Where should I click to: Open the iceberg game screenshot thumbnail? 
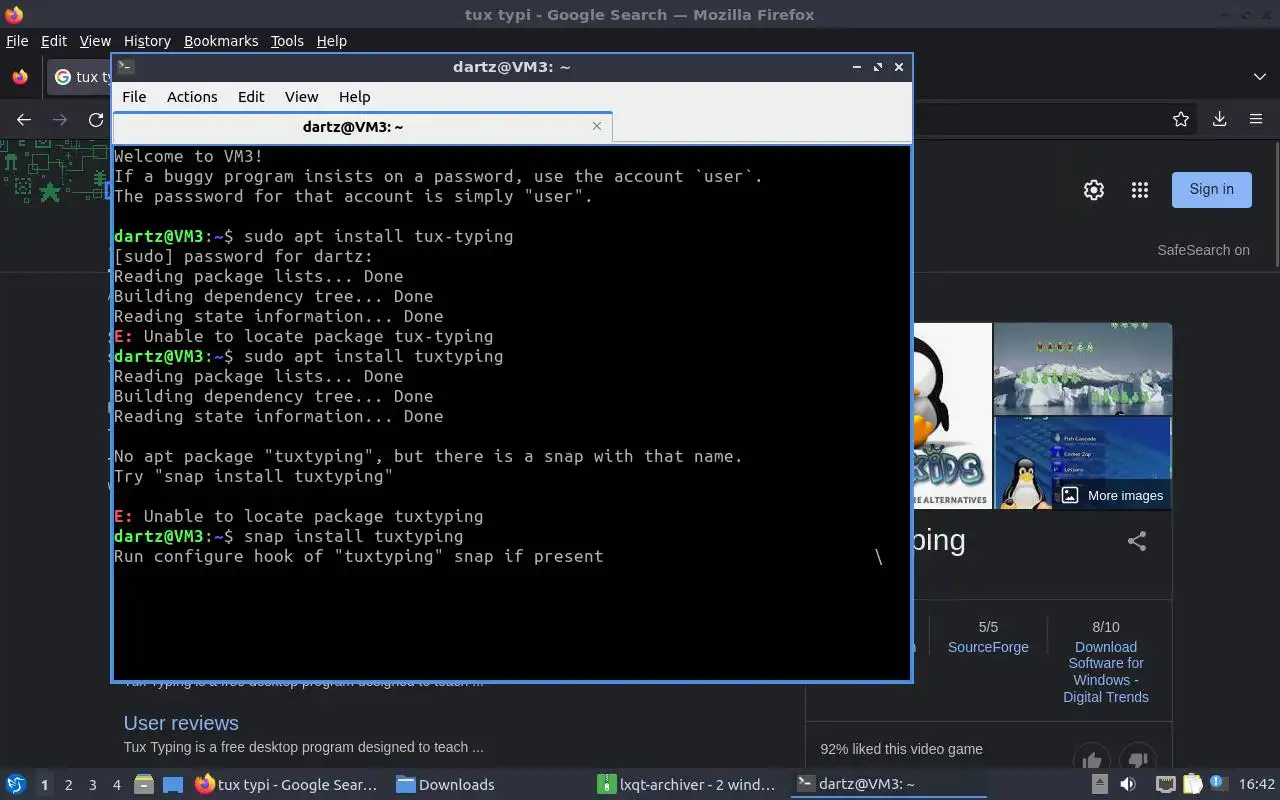1082,368
